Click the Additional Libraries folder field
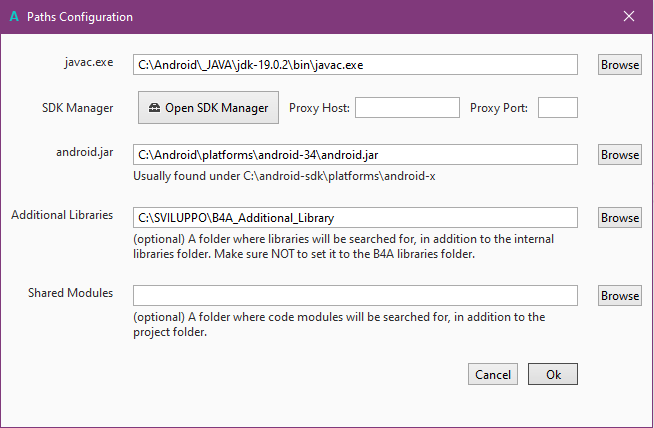Image resolution: width=654 pixels, height=428 pixels. [355, 217]
